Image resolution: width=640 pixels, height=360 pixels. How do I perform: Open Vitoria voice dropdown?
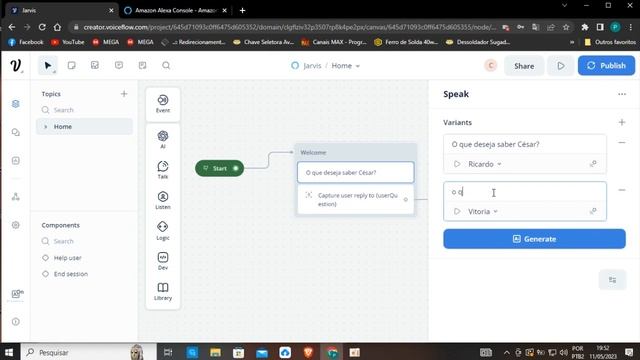point(483,211)
